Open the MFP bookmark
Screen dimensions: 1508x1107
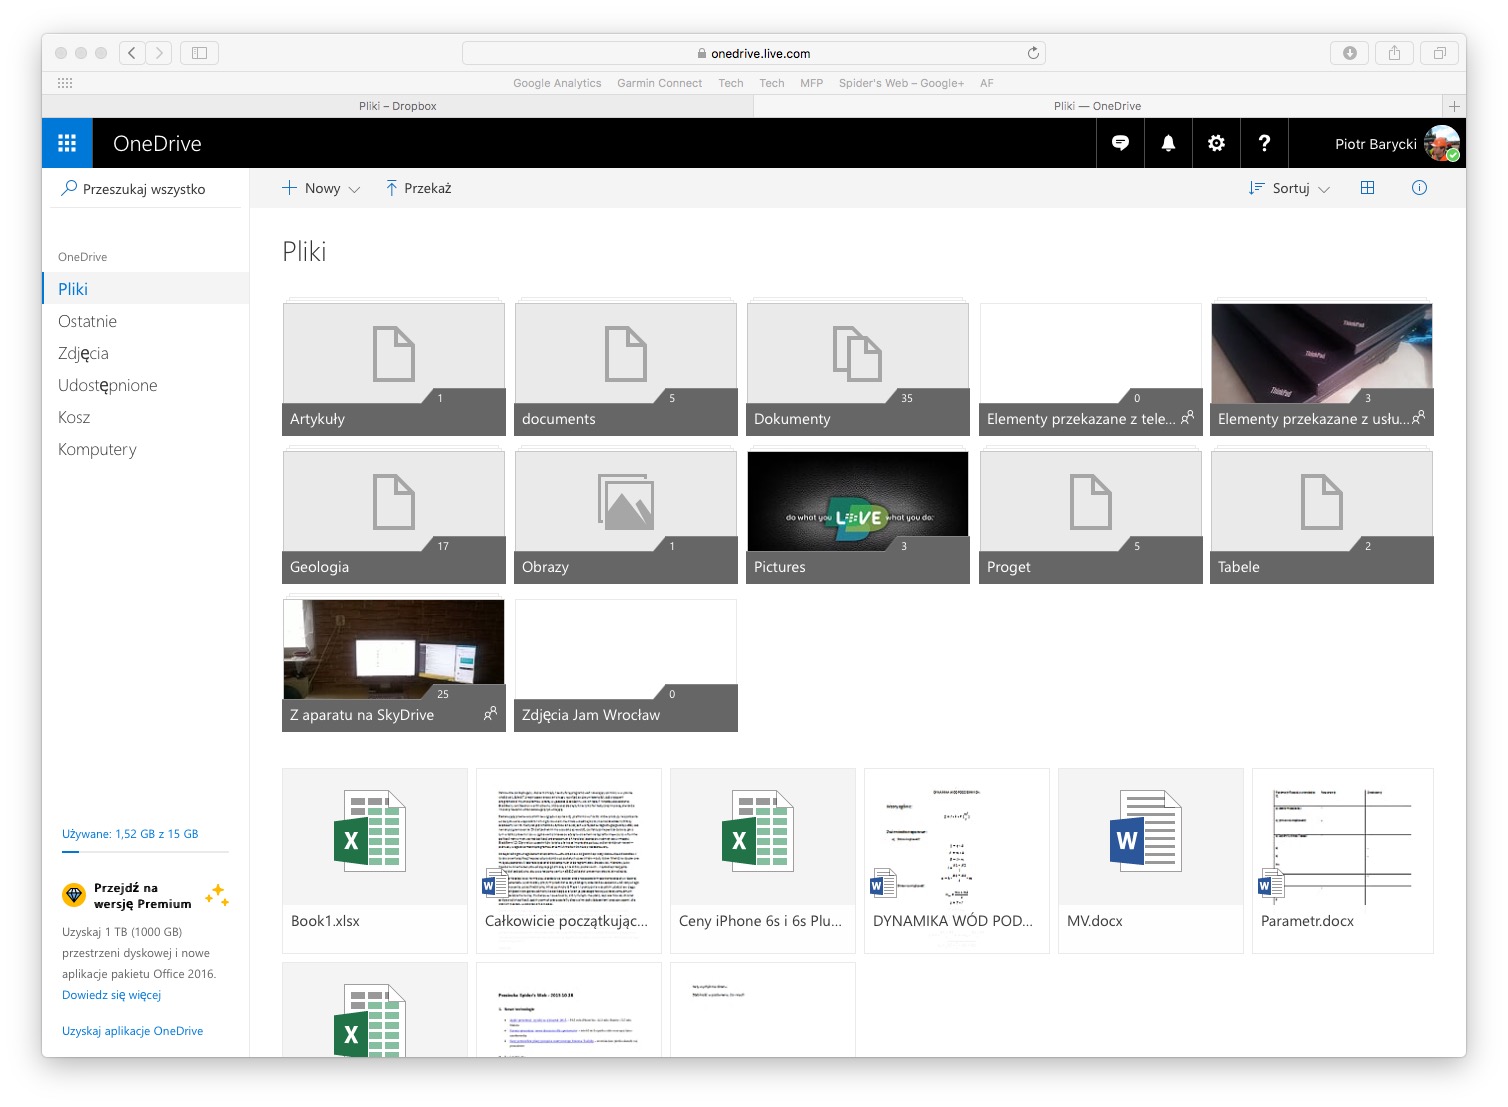pos(811,83)
